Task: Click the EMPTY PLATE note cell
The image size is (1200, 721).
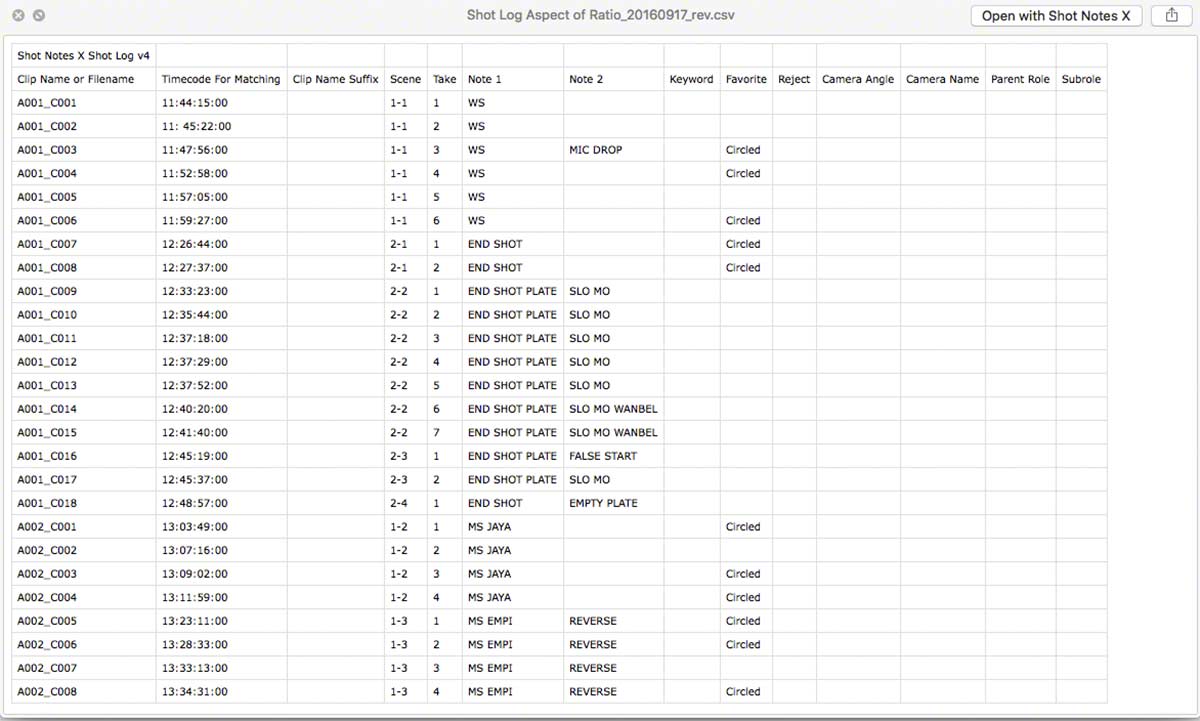Action: pos(613,503)
